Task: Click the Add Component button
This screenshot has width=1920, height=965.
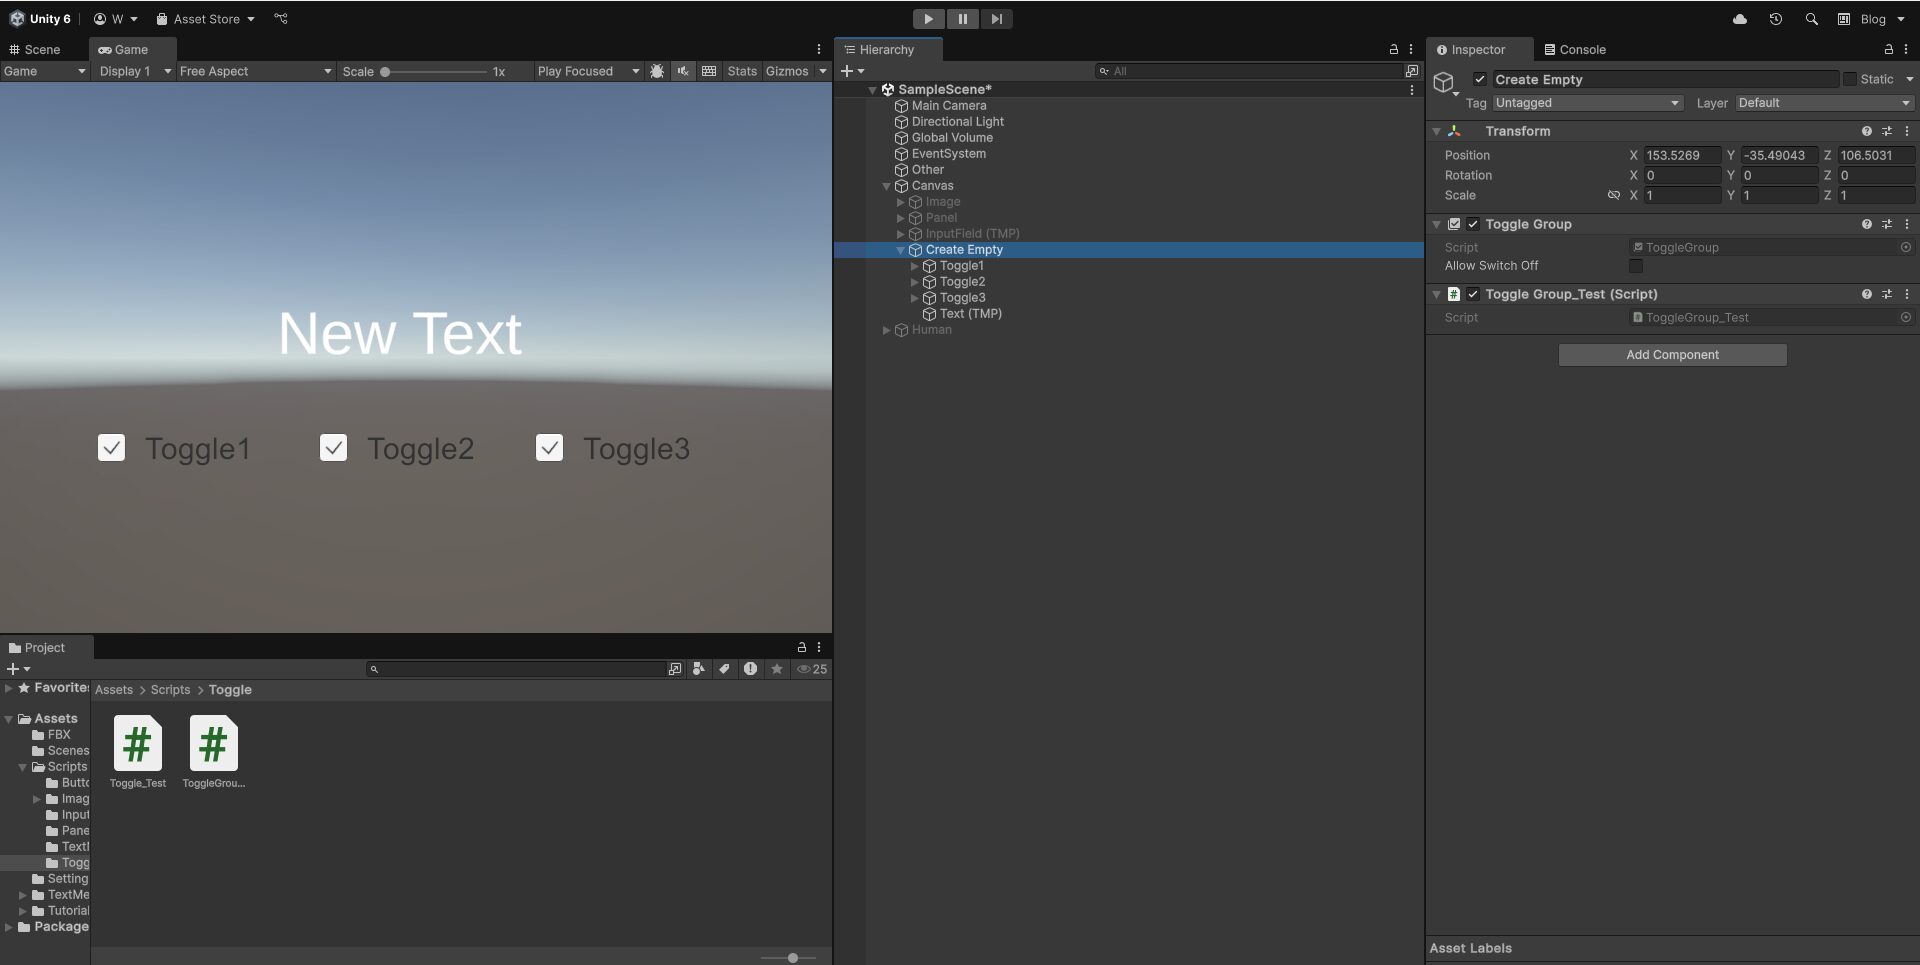Action: coord(1672,354)
